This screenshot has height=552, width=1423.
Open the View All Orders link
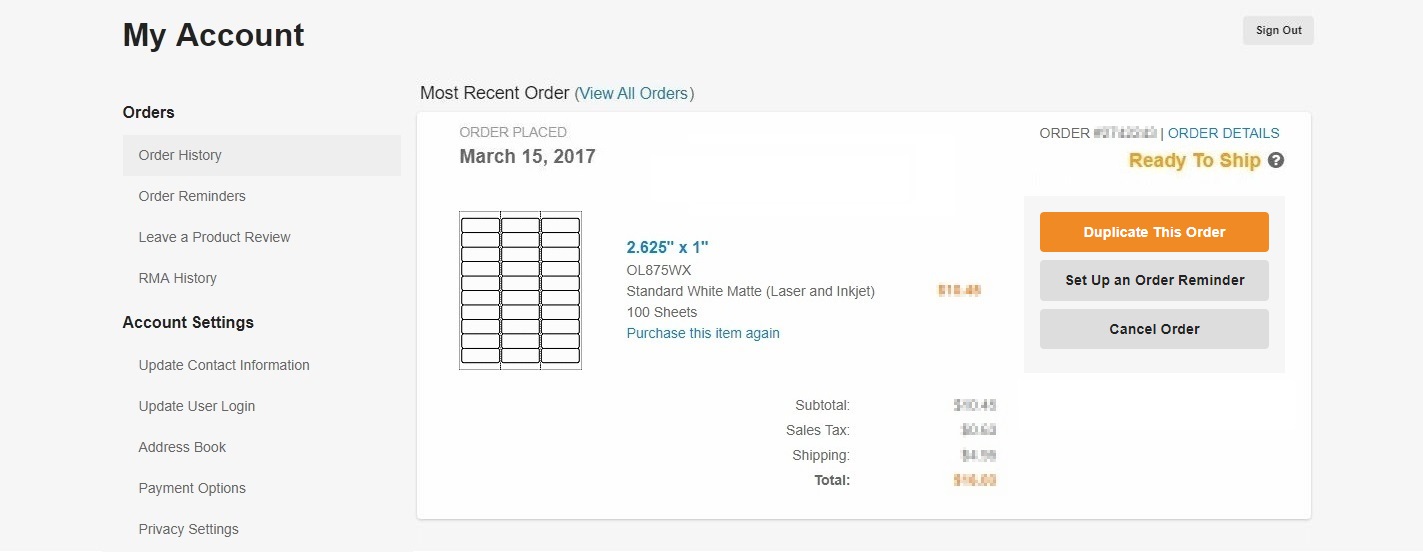point(634,93)
